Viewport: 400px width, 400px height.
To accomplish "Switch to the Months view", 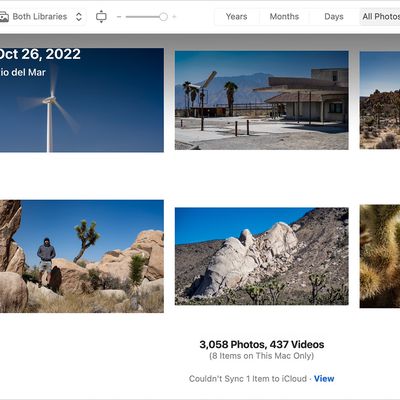I will pos(284,17).
